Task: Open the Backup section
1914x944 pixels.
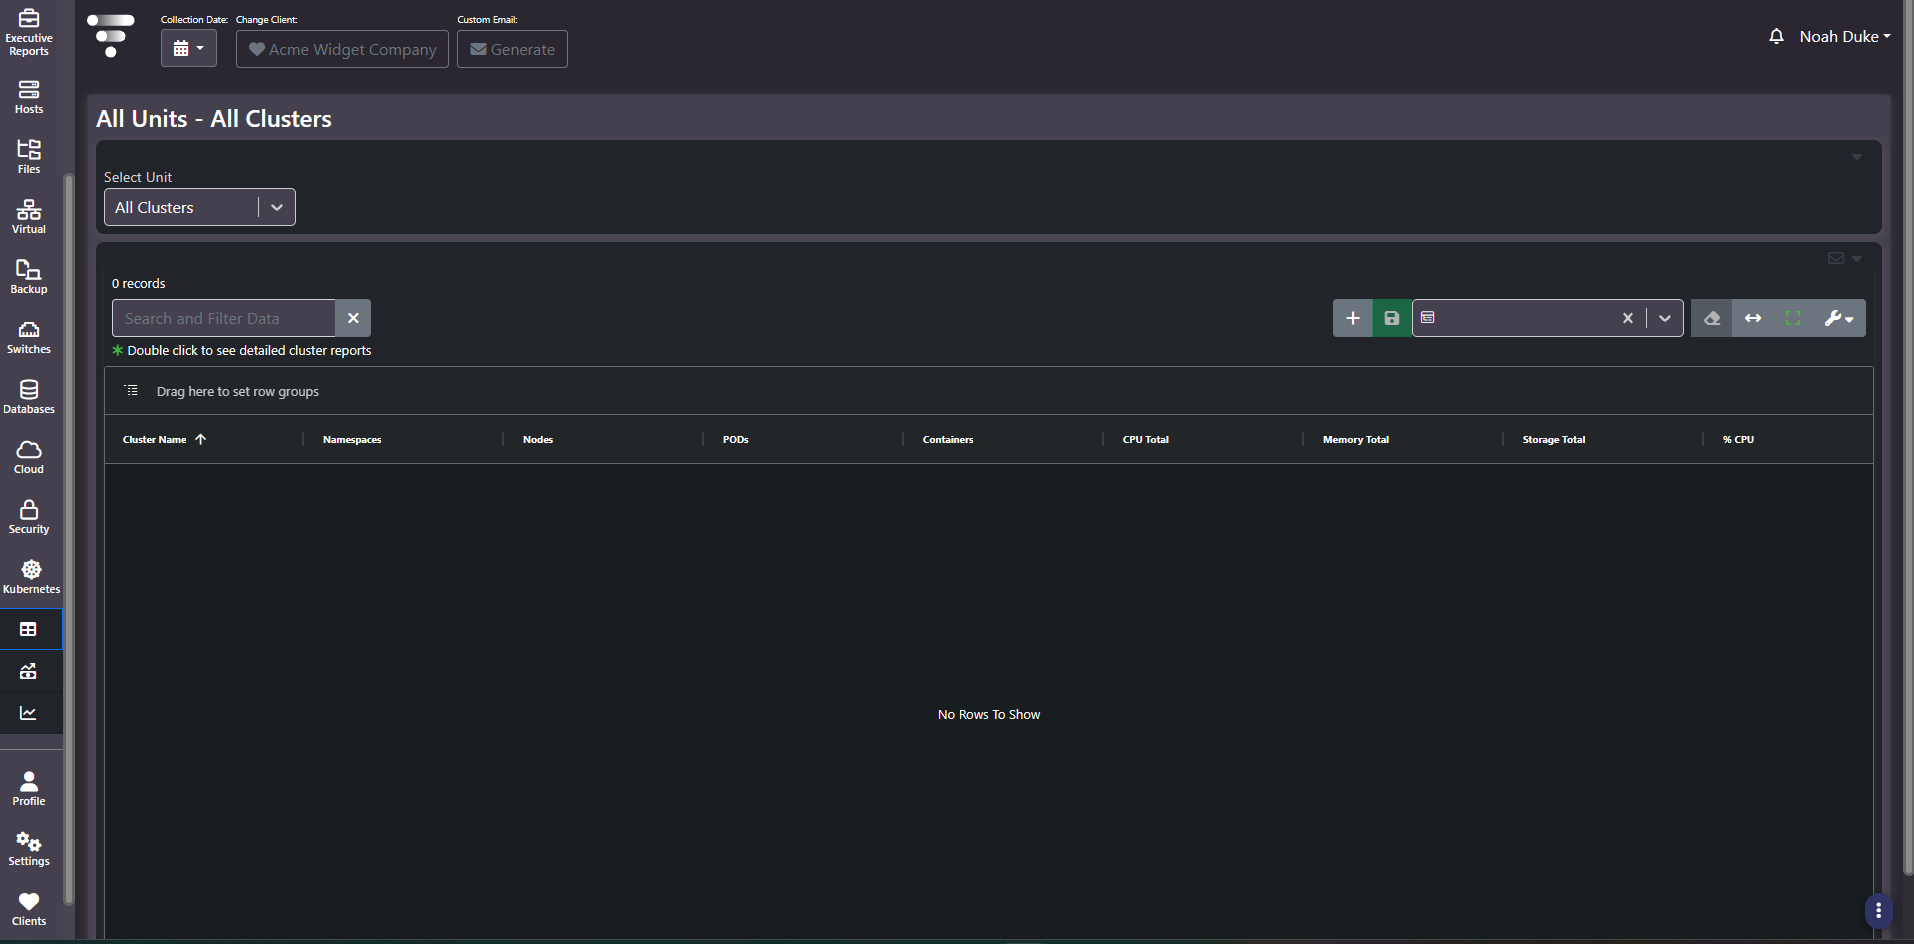Action: (29, 277)
